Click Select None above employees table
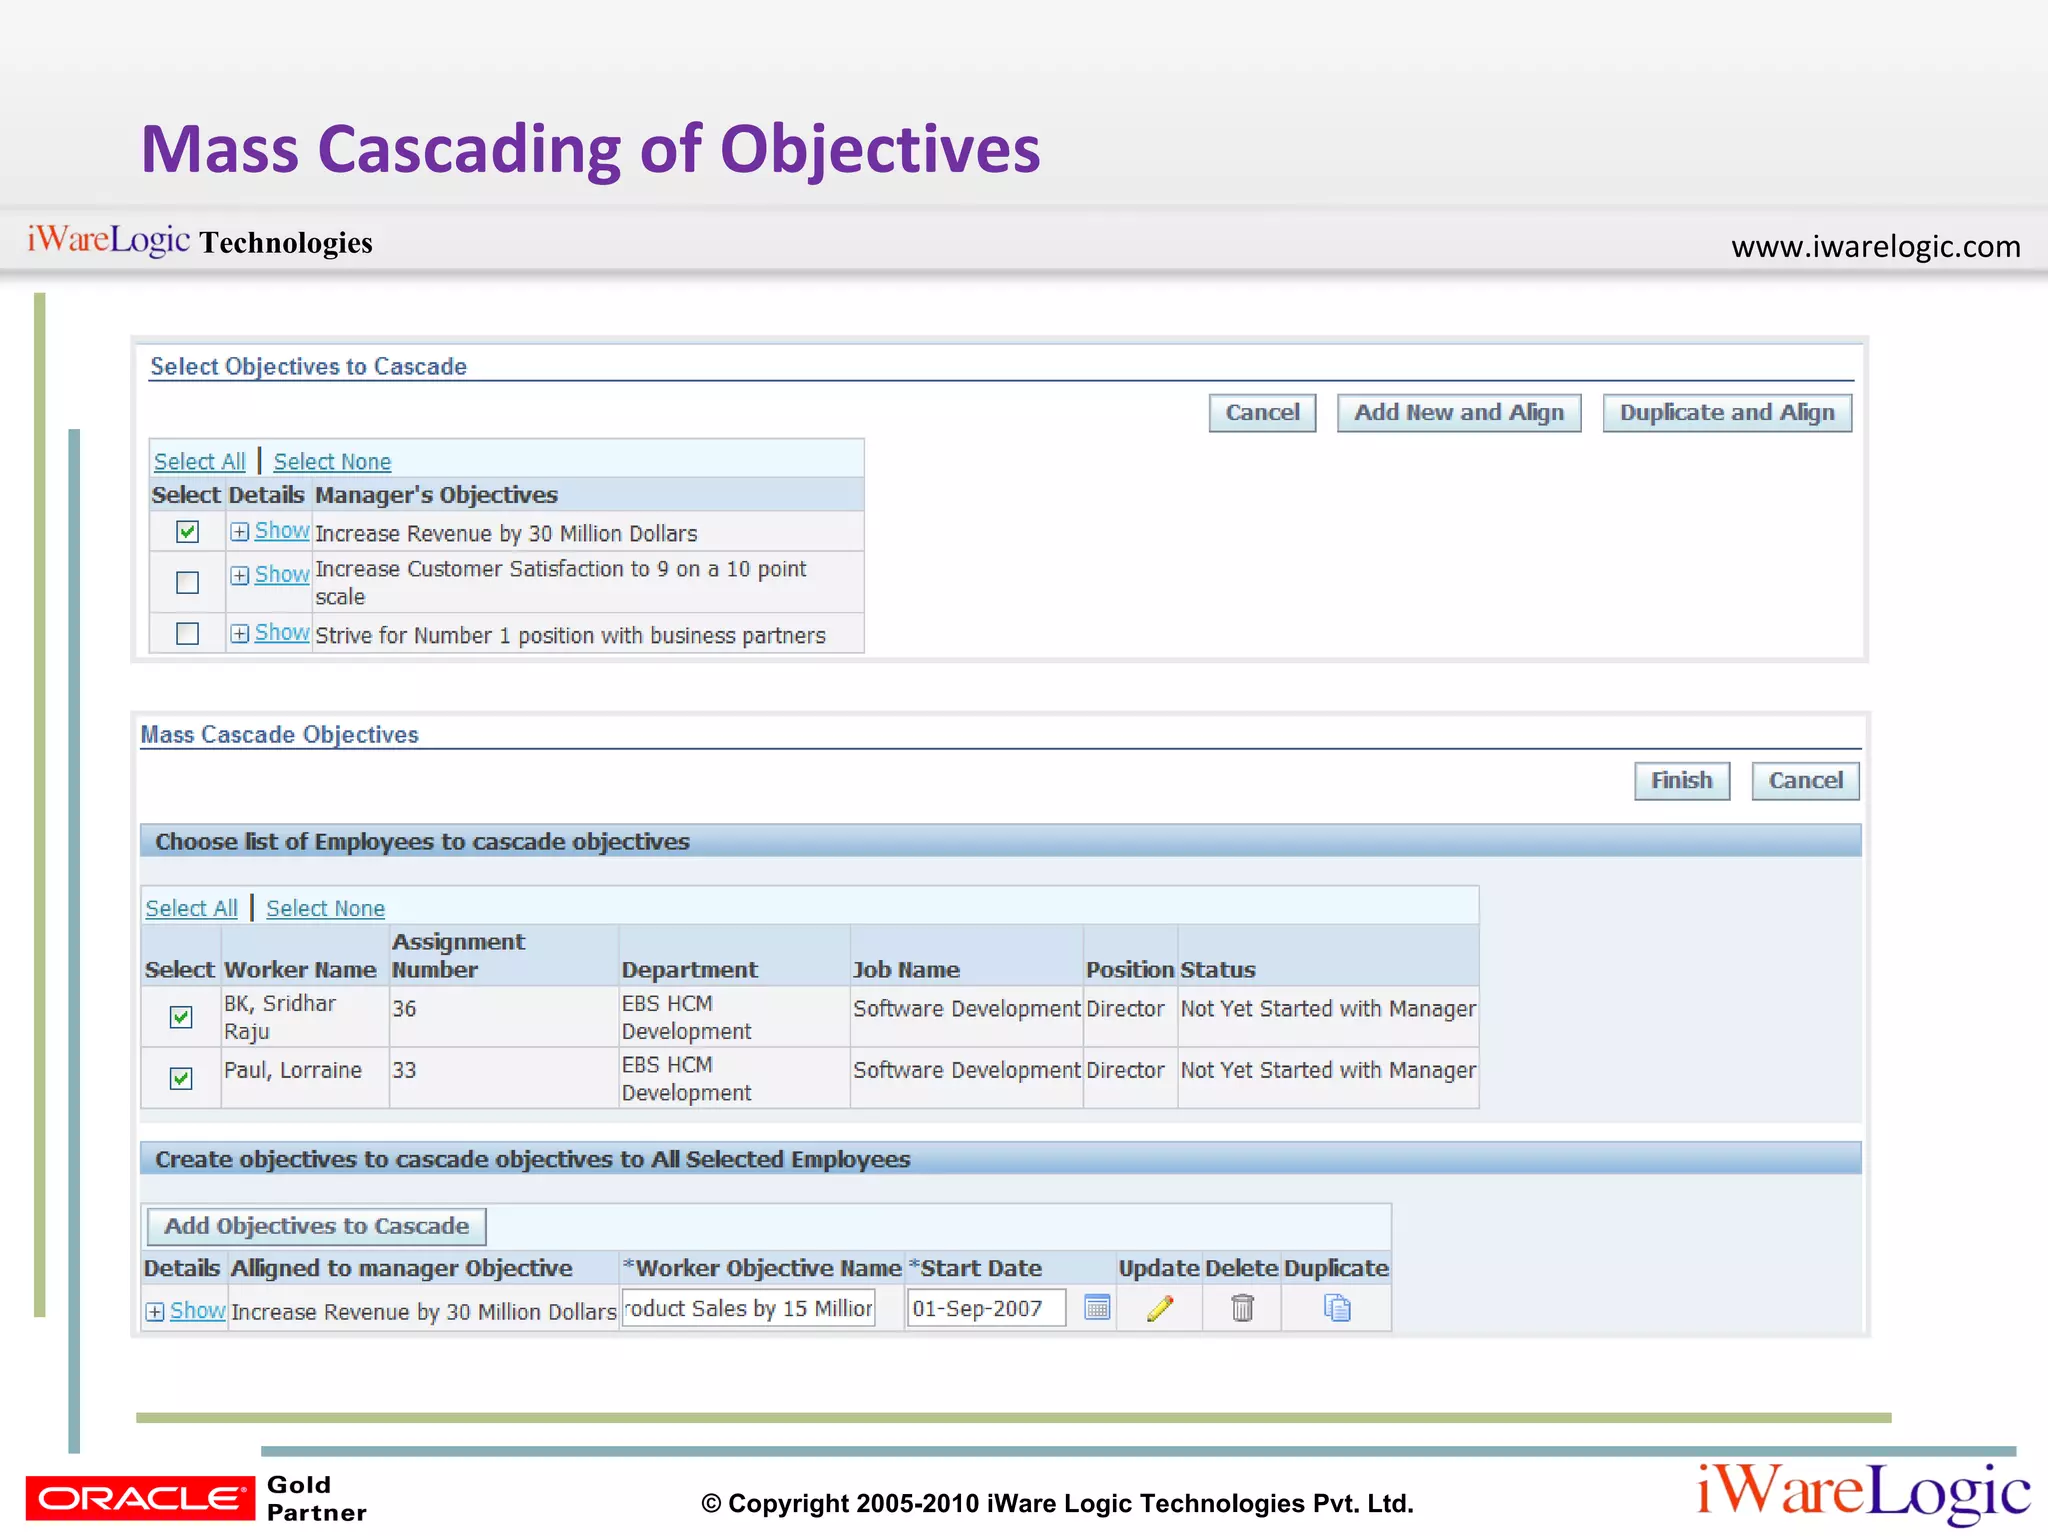The image size is (2048, 1536). click(325, 908)
